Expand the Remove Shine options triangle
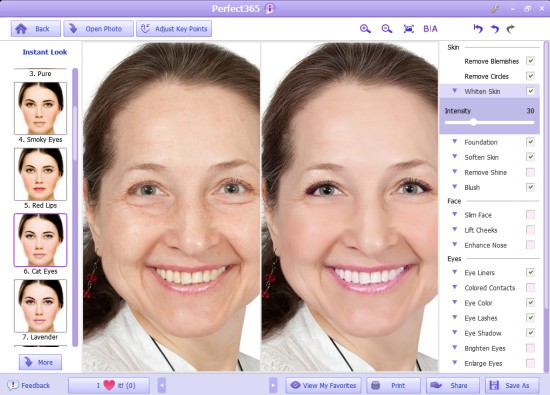 coord(455,172)
